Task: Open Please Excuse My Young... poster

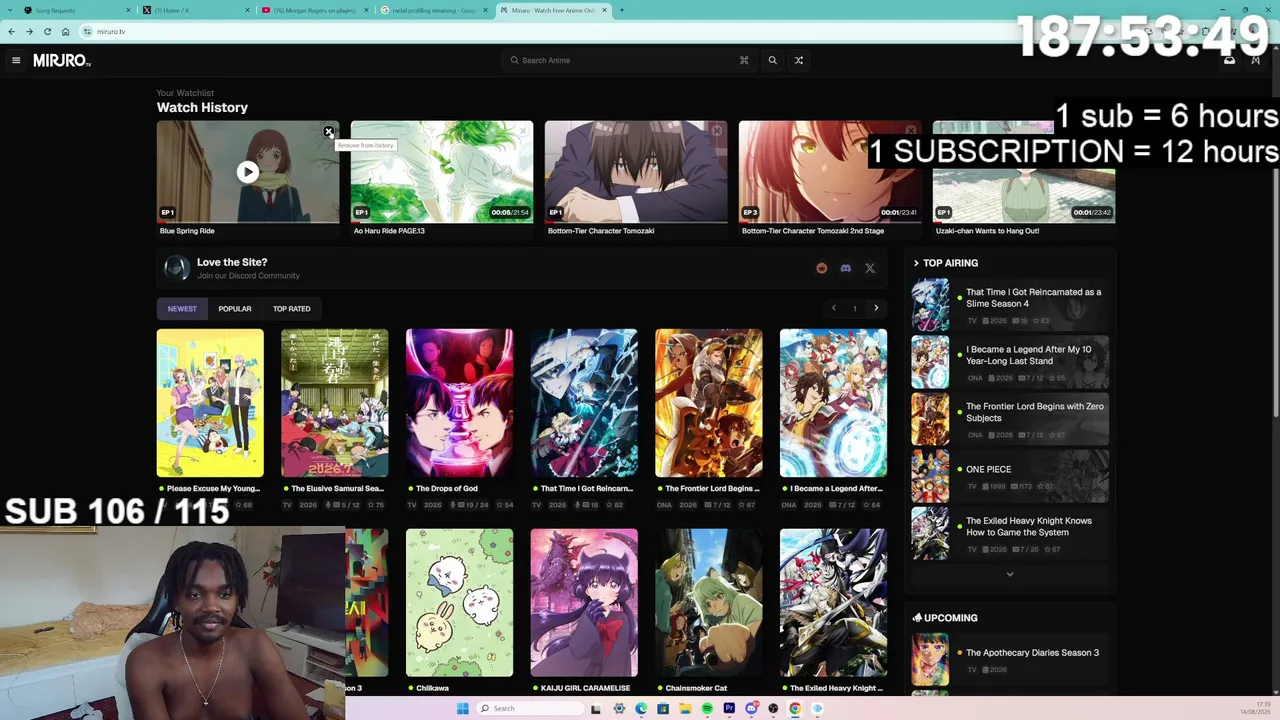Action: click(x=210, y=403)
